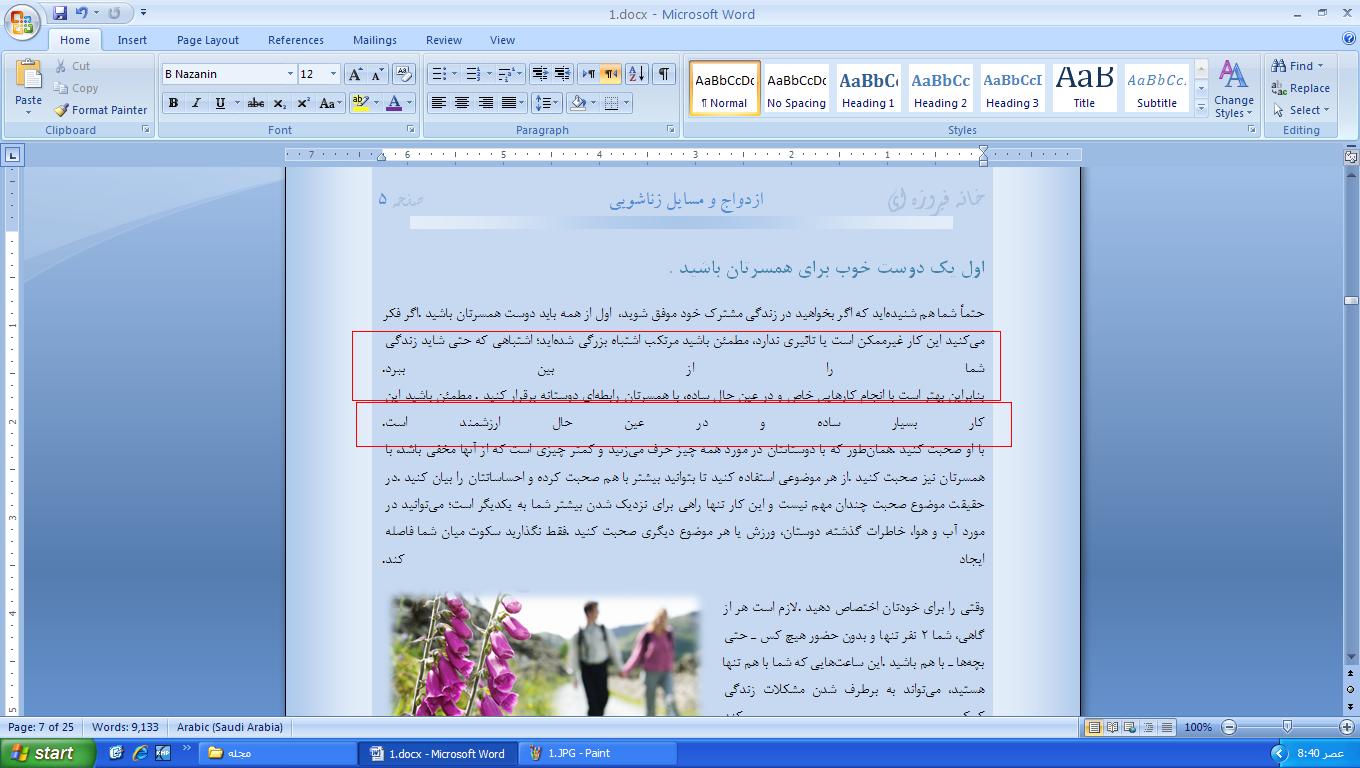Switch to Full Screen Reading view
Viewport: 1360px width, 768px height.
[x=1112, y=727]
